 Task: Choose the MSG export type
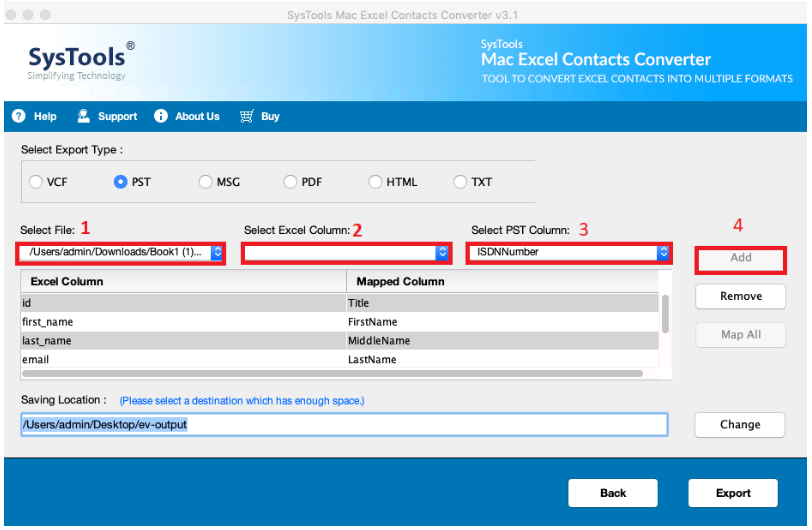pyautogui.click(x=206, y=182)
